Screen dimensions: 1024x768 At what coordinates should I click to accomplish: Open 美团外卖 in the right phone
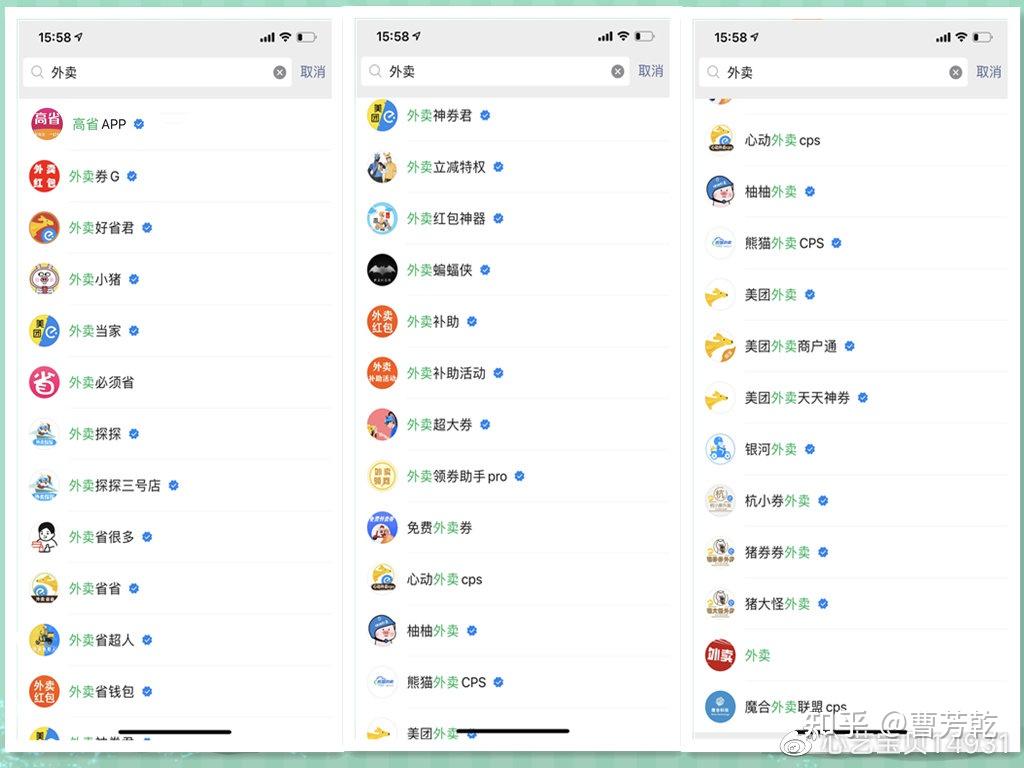tap(771, 295)
